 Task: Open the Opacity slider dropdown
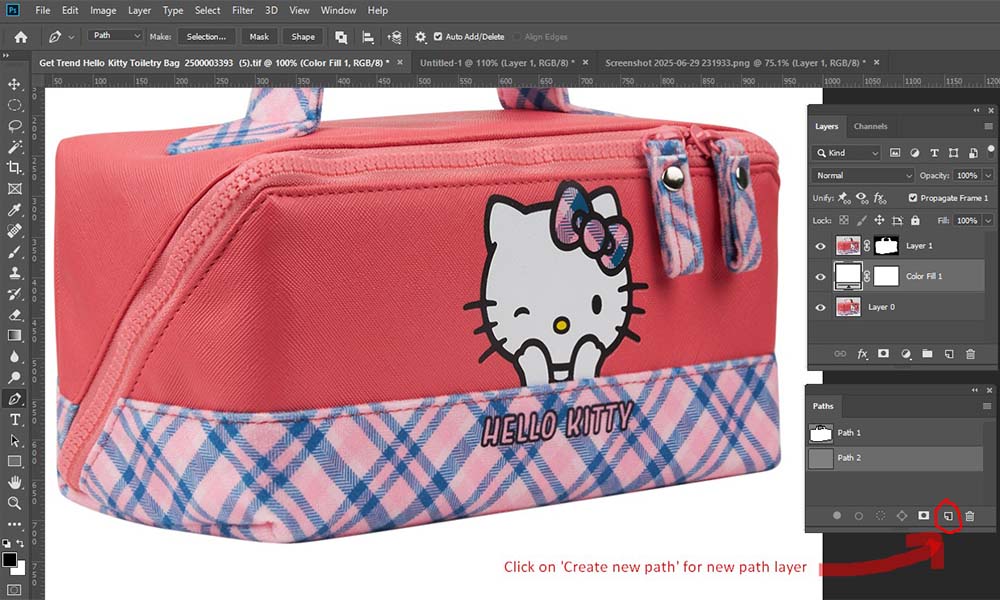(988, 175)
